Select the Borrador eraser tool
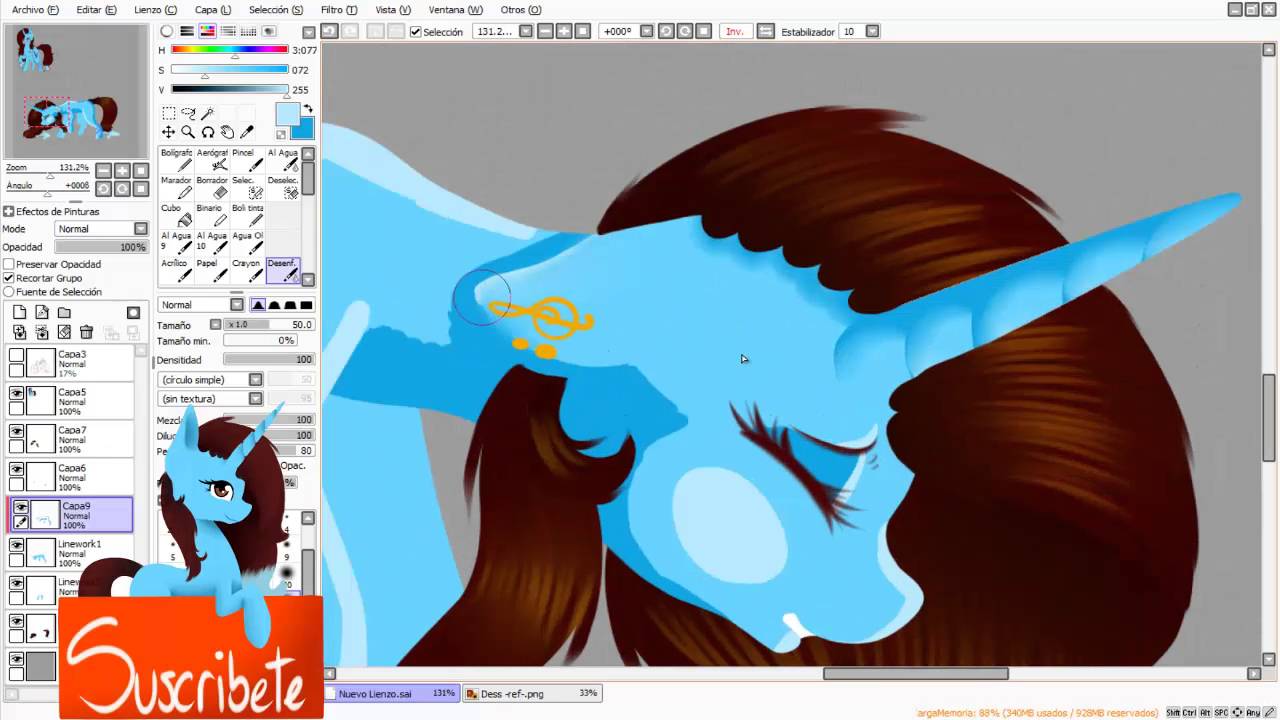The height and width of the screenshot is (720, 1280). coord(212,187)
